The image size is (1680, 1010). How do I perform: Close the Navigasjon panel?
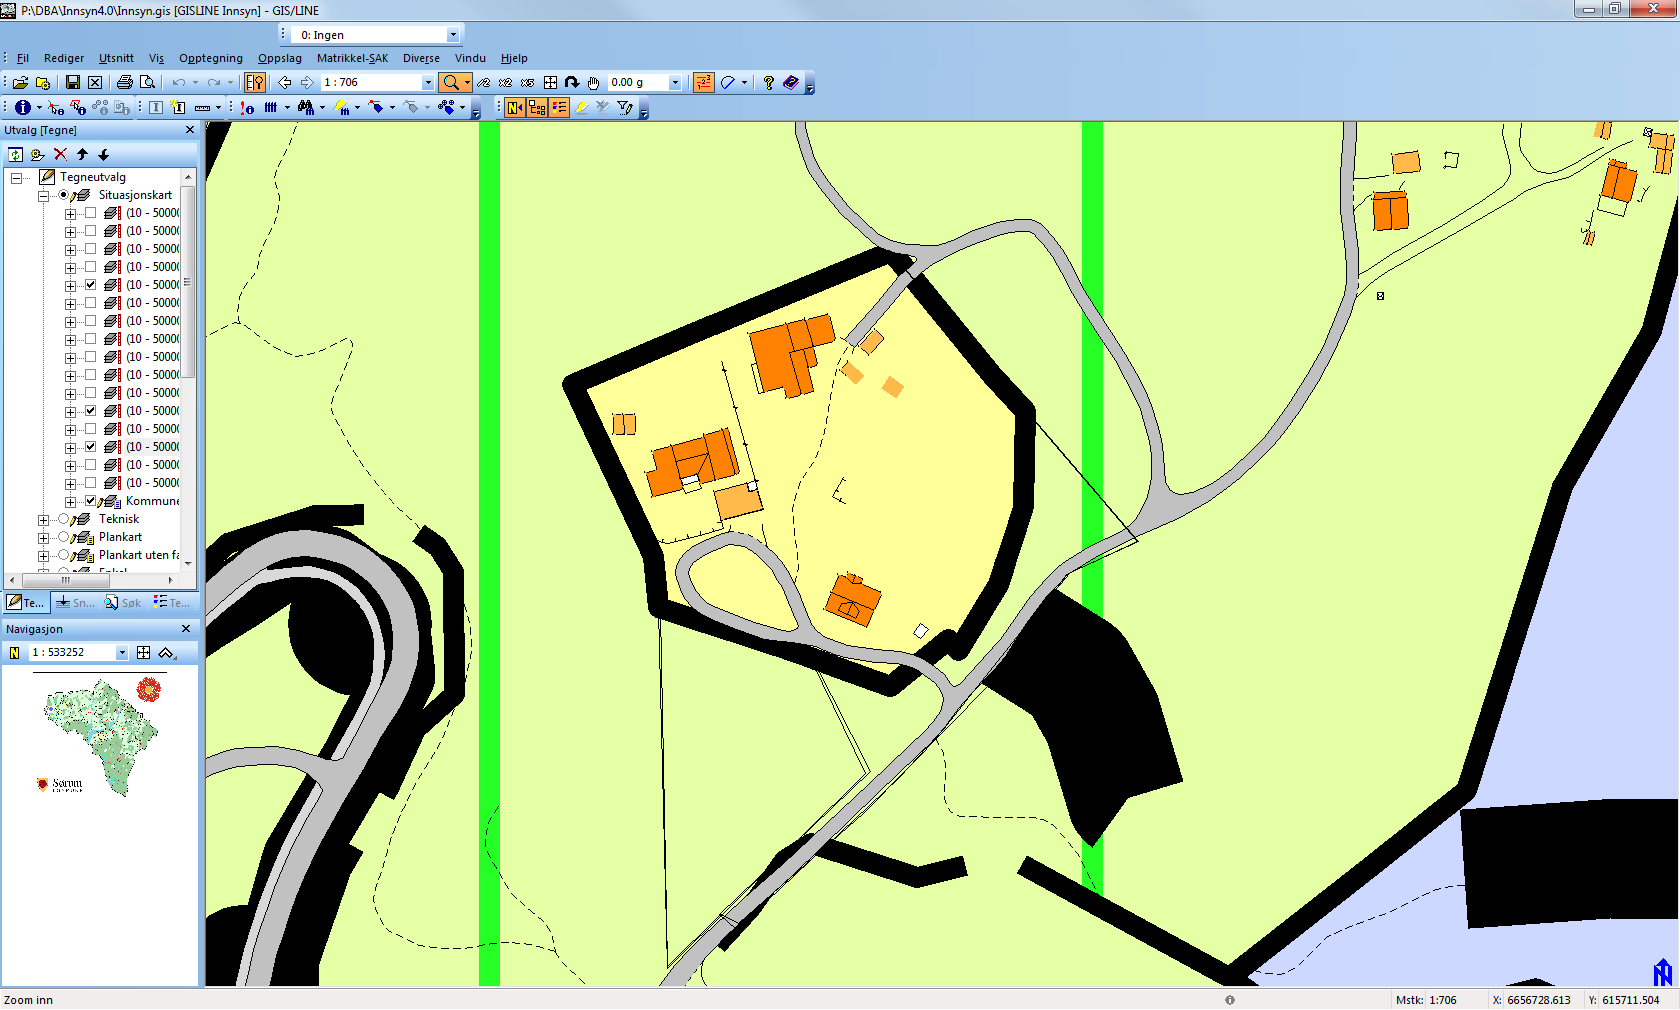186,629
